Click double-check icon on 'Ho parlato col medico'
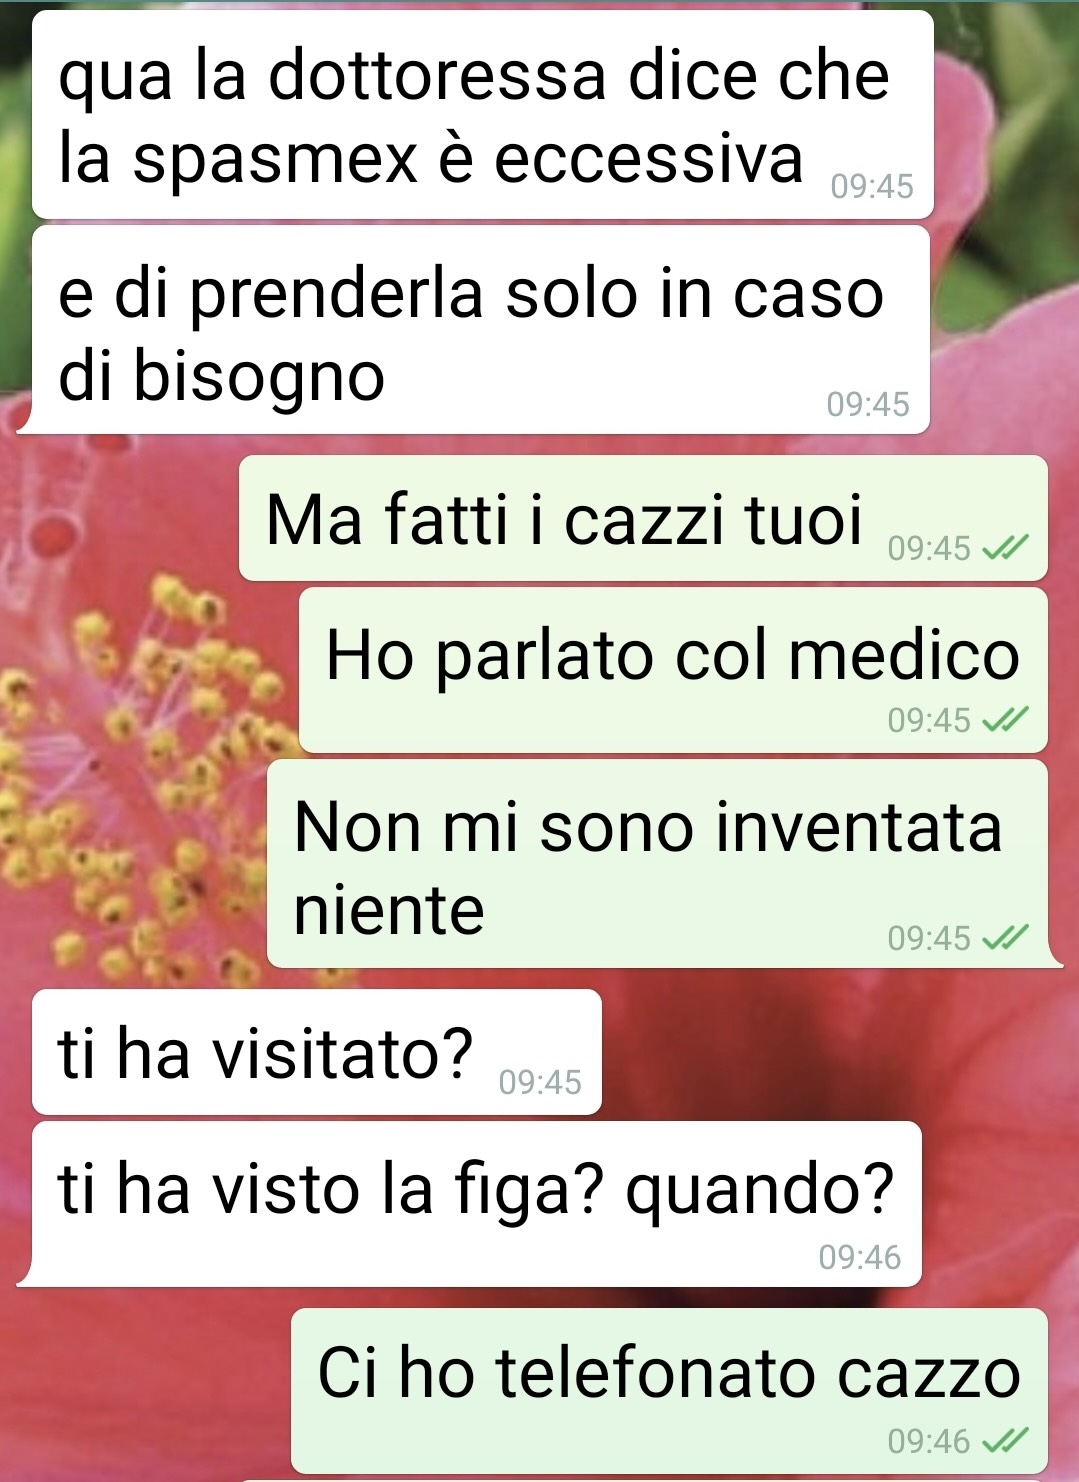This screenshot has height=1482, width=1079. [x=1005, y=720]
